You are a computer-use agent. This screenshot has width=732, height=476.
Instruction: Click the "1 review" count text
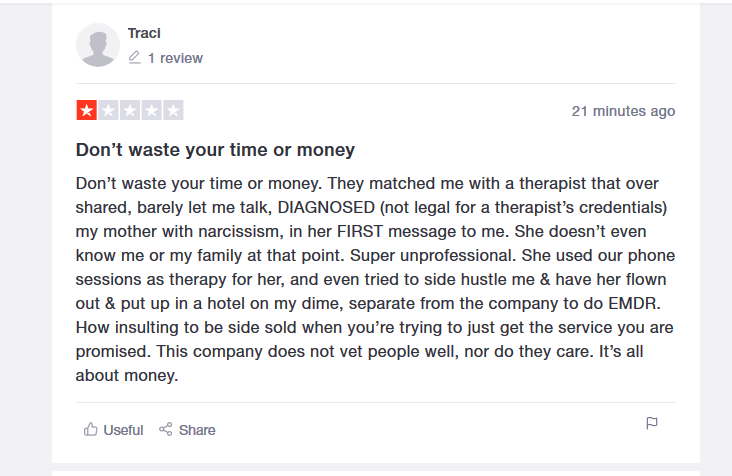click(x=175, y=58)
